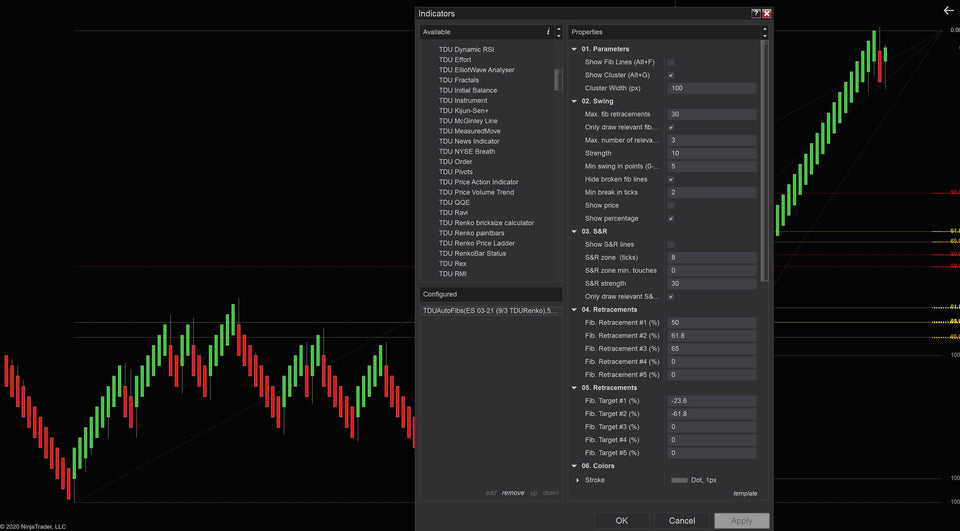Image resolution: width=960 pixels, height=531 pixels.
Task: Collapse the 04. Retracements section
Action: (575, 309)
